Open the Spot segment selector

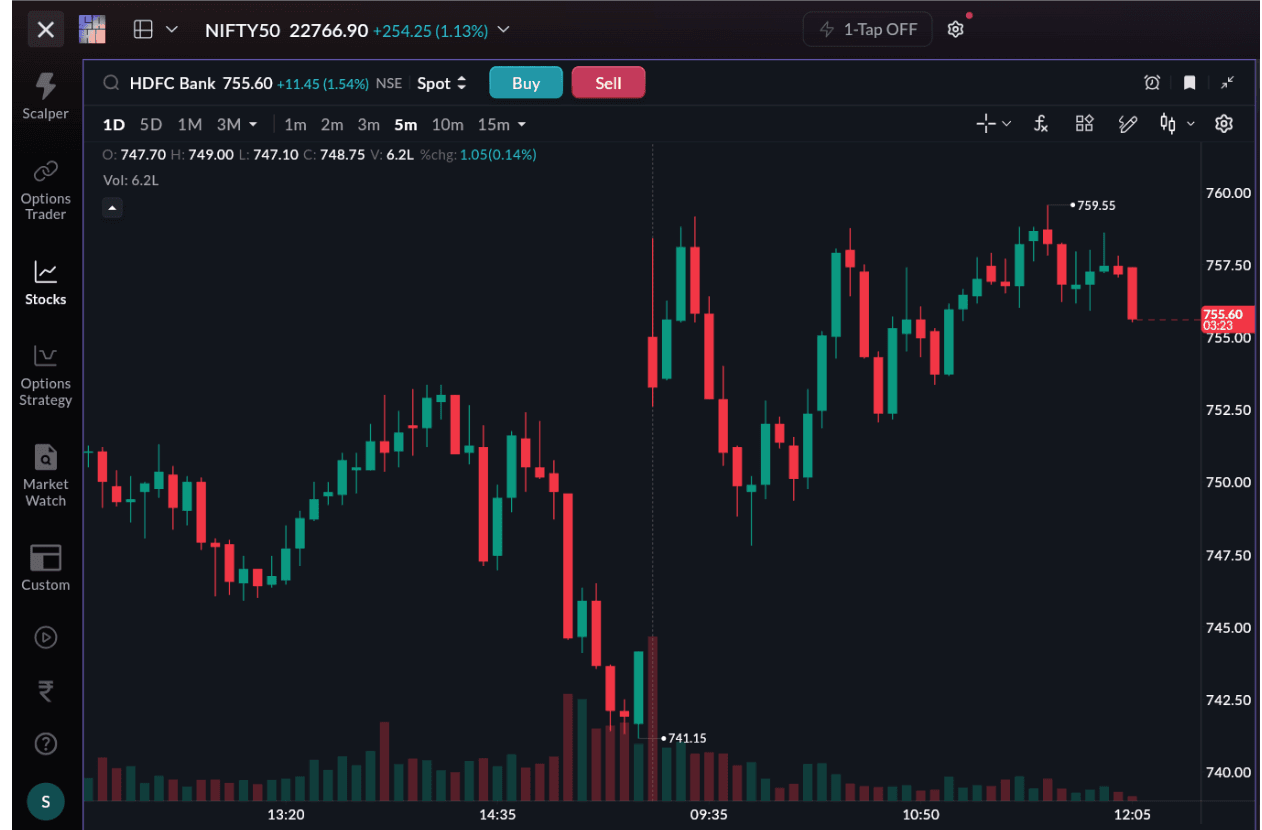[441, 83]
